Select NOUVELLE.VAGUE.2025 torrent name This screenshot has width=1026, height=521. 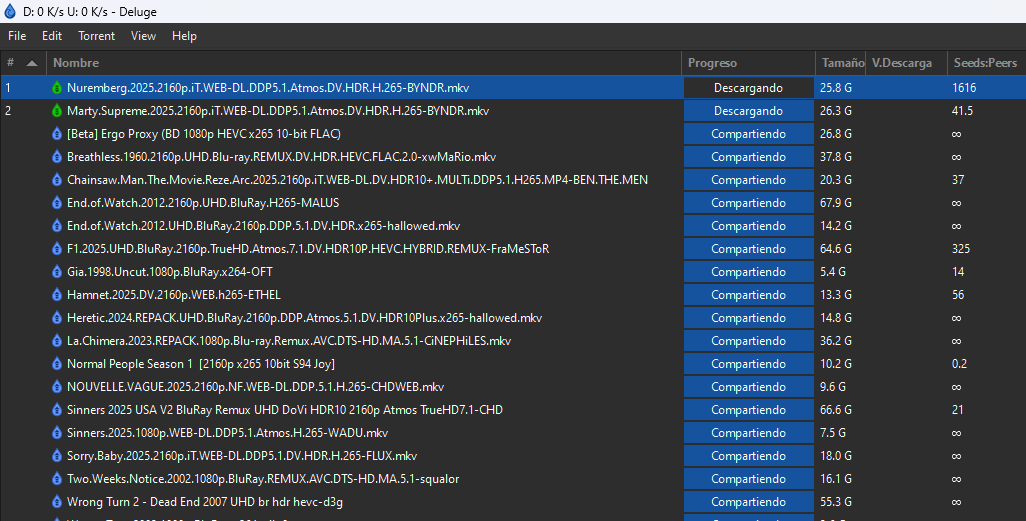(x=255, y=387)
